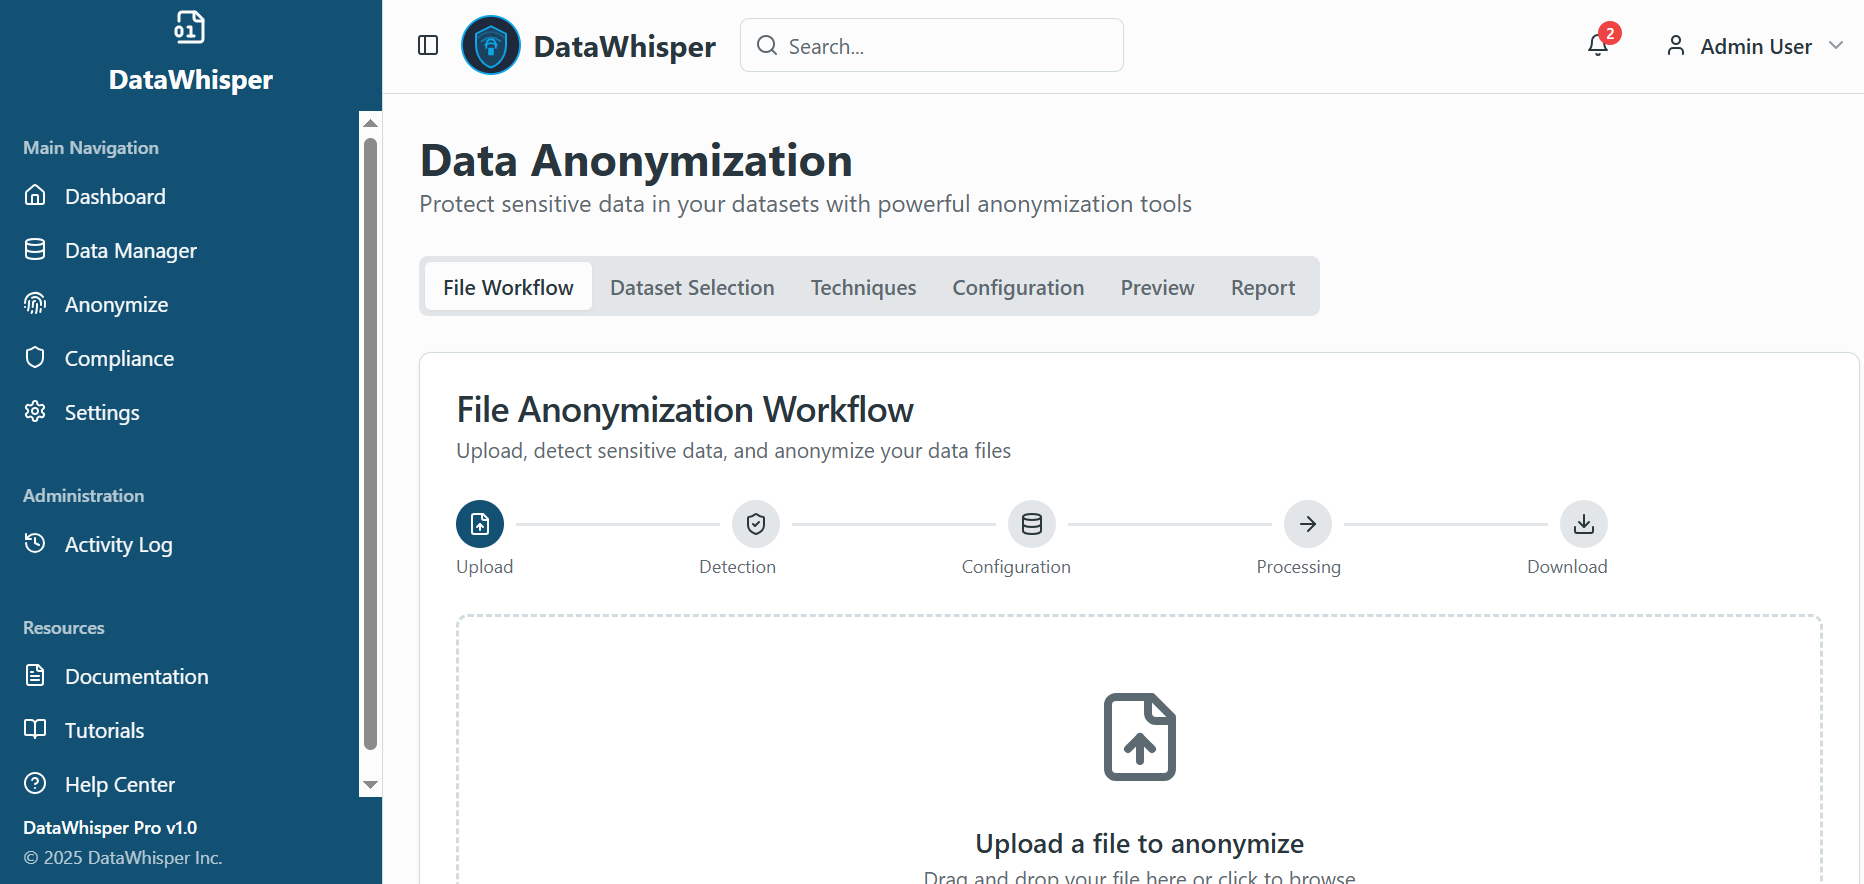
Task: Click the Download step icon
Action: pos(1584,524)
